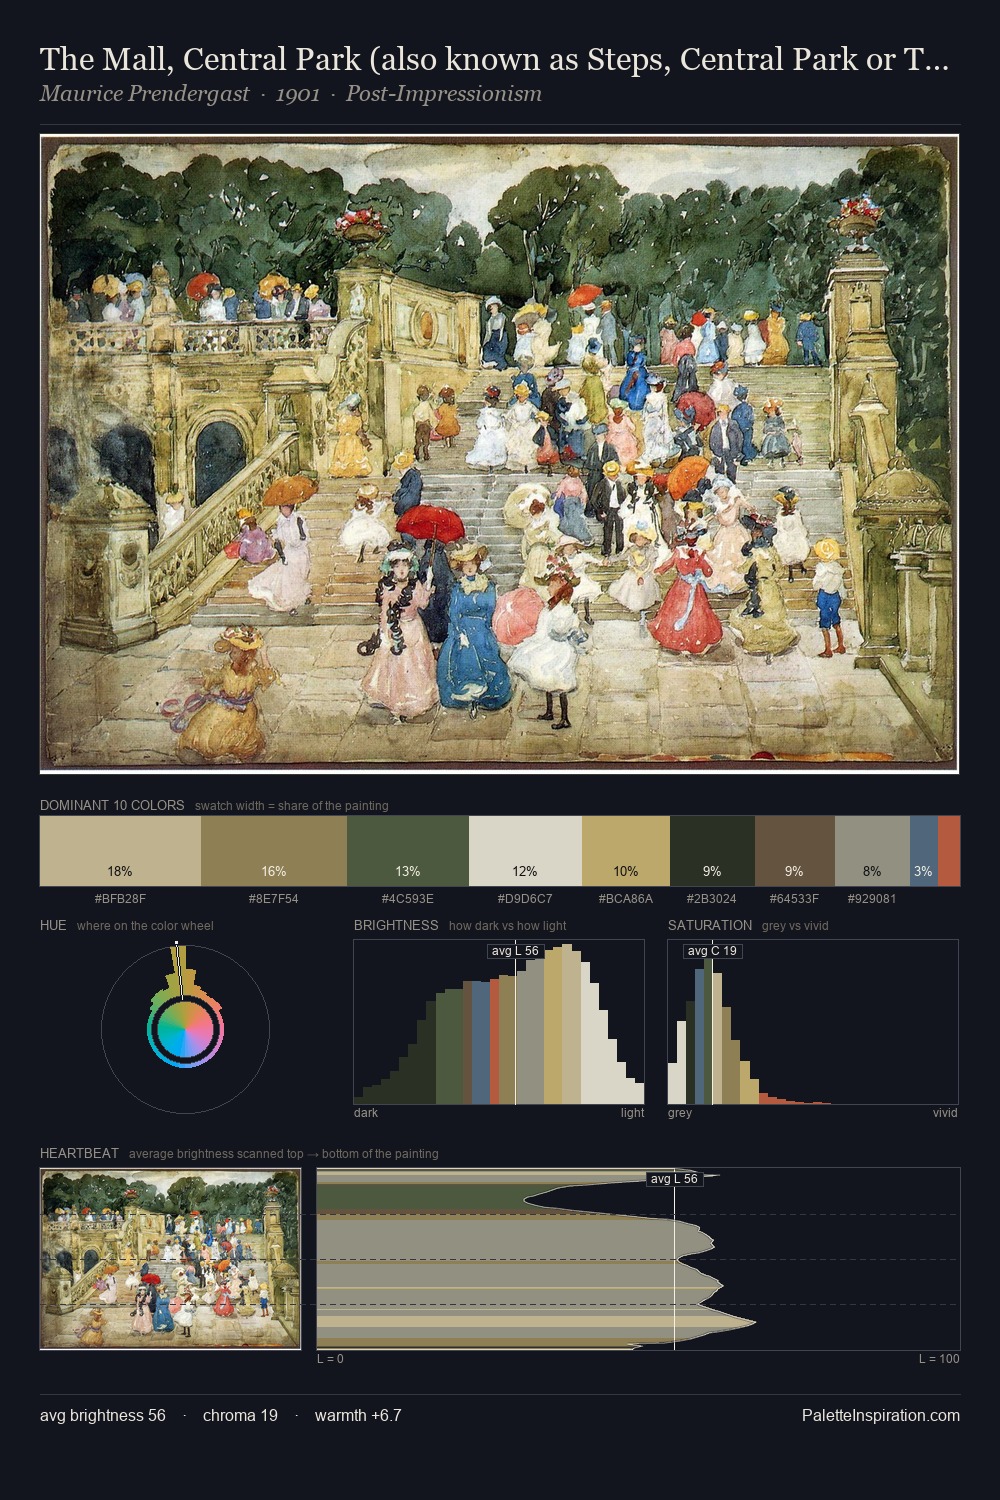Click the DOMINANT 10 COLORS heading

point(112,805)
